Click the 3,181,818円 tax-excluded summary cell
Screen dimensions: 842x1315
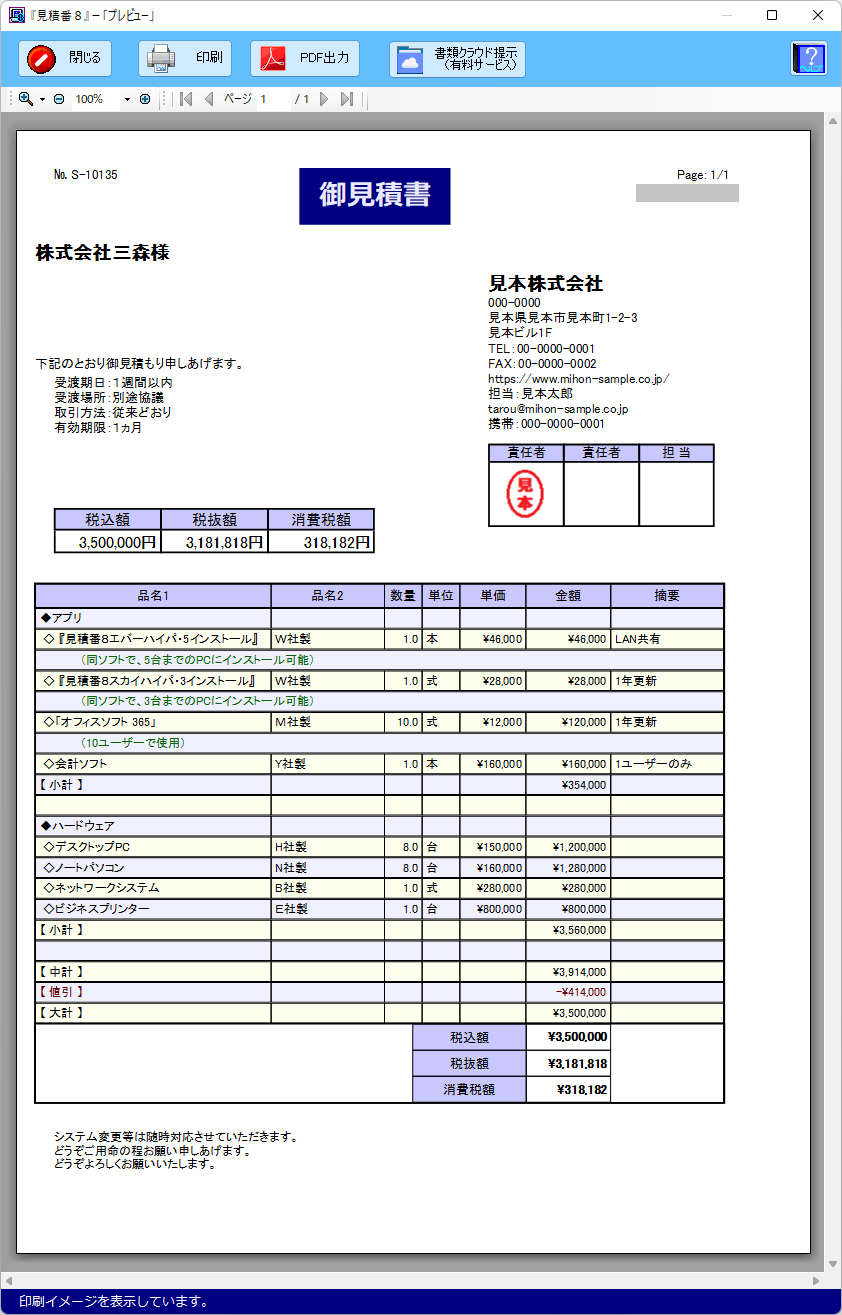pos(215,542)
